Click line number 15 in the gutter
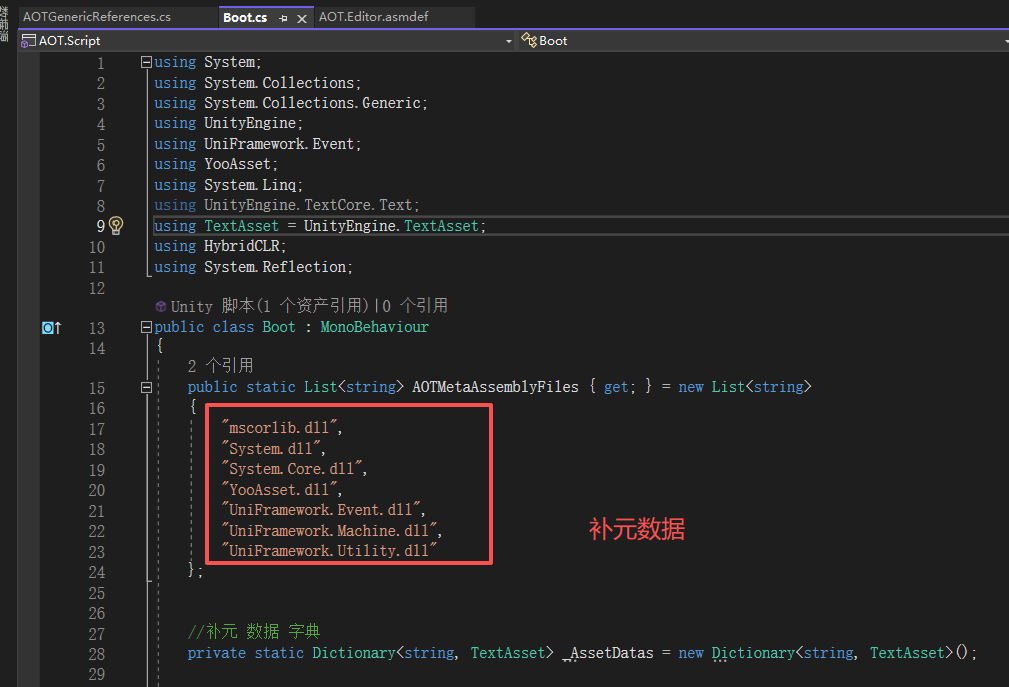The width and height of the screenshot is (1009, 687). tap(97, 389)
